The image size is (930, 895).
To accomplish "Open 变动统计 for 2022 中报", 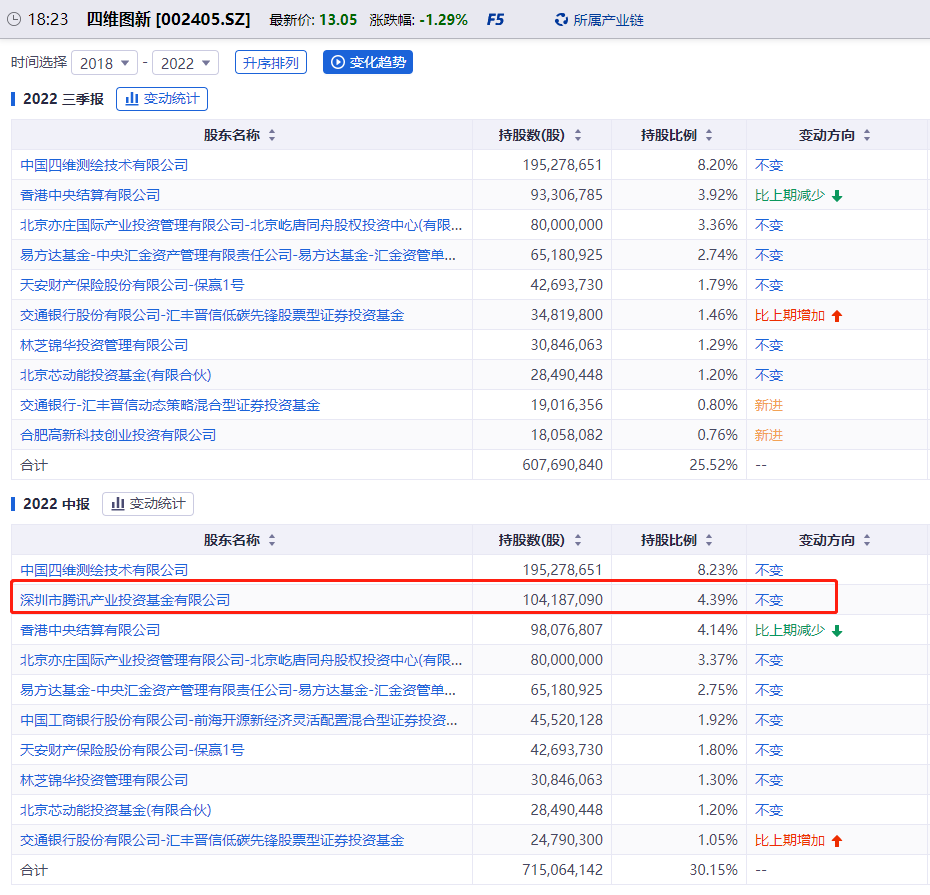I will pyautogui.click(x=148, y=504).
